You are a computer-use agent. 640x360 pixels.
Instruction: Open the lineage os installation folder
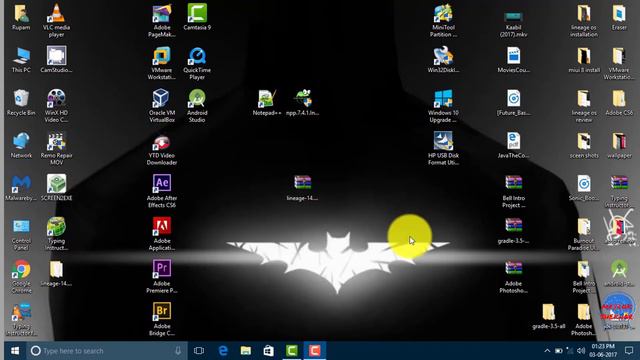(x=584, y=20)
